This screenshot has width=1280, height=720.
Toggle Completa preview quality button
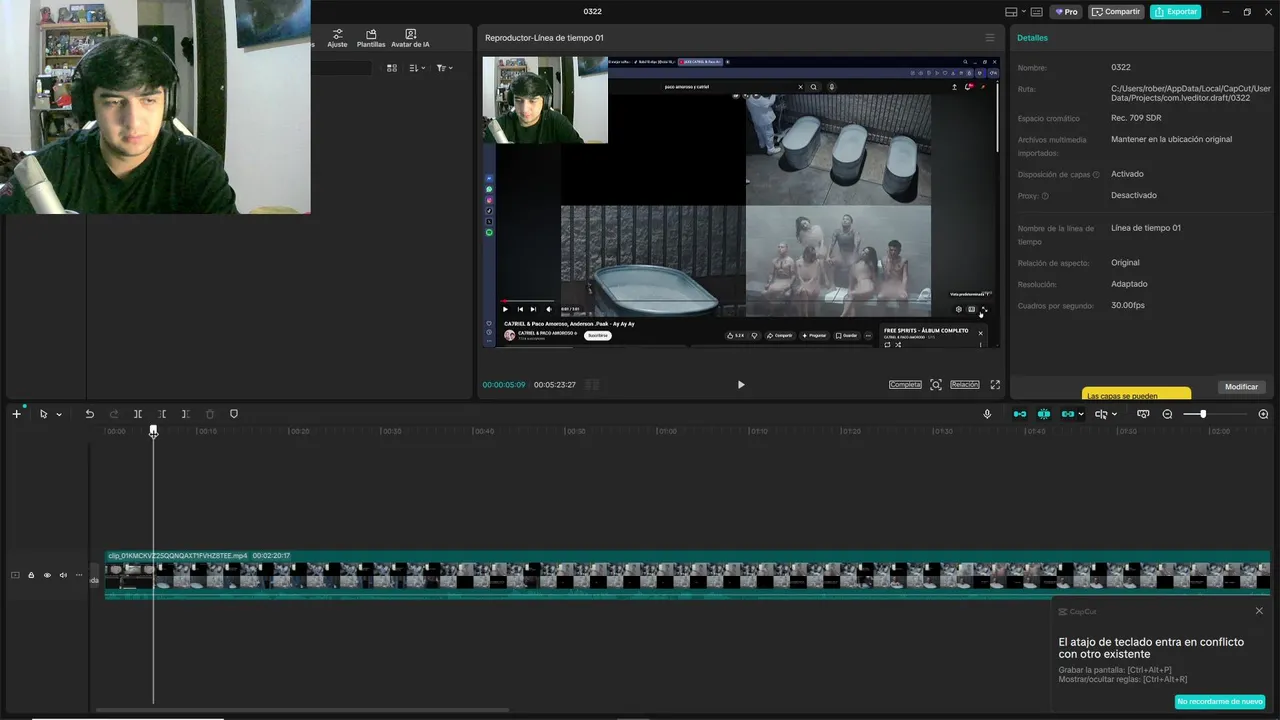(905, 385)
